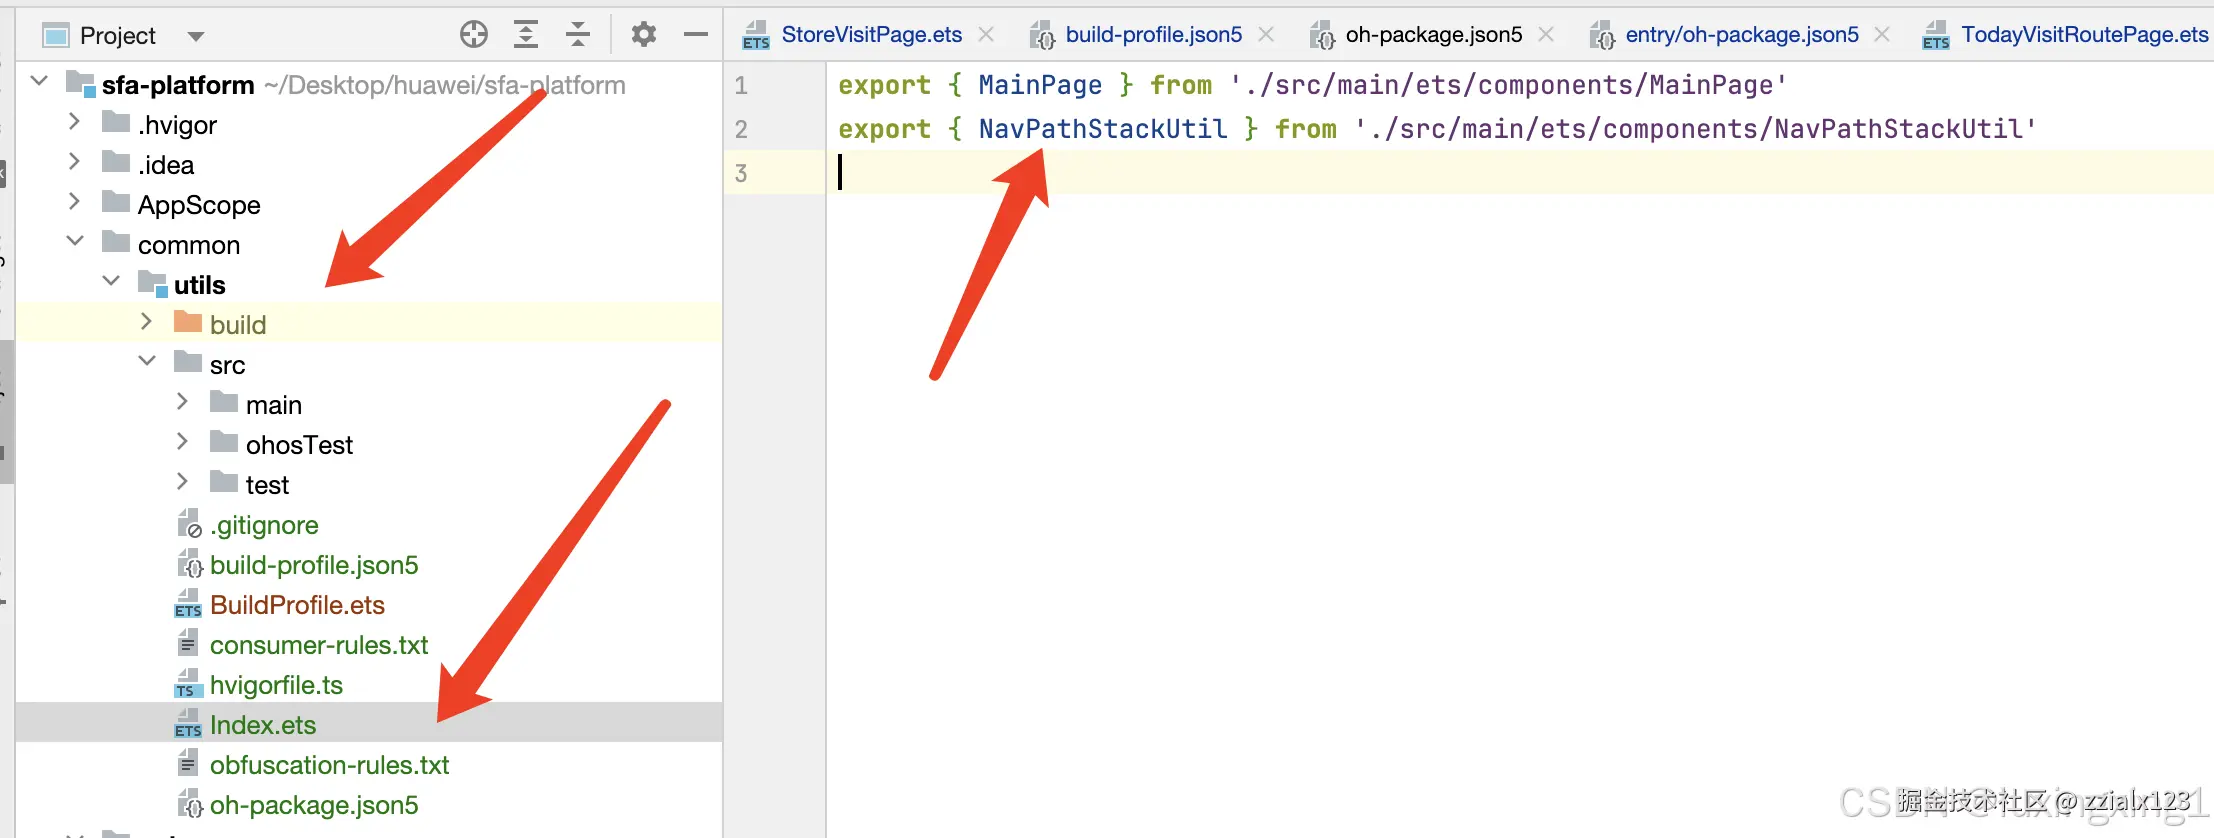Screen dimensions: 2214x838
Task: Select the .hvigor folder row
Action: 368,125
